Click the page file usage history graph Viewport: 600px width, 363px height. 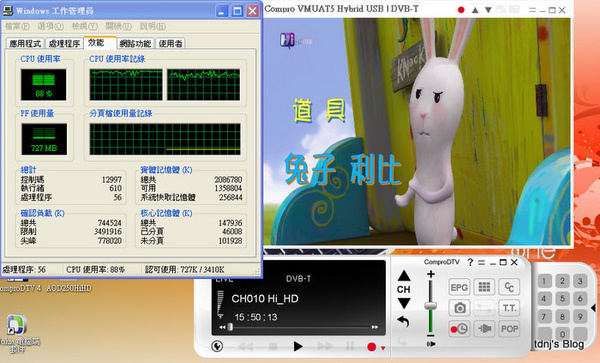tap(165, 139)
